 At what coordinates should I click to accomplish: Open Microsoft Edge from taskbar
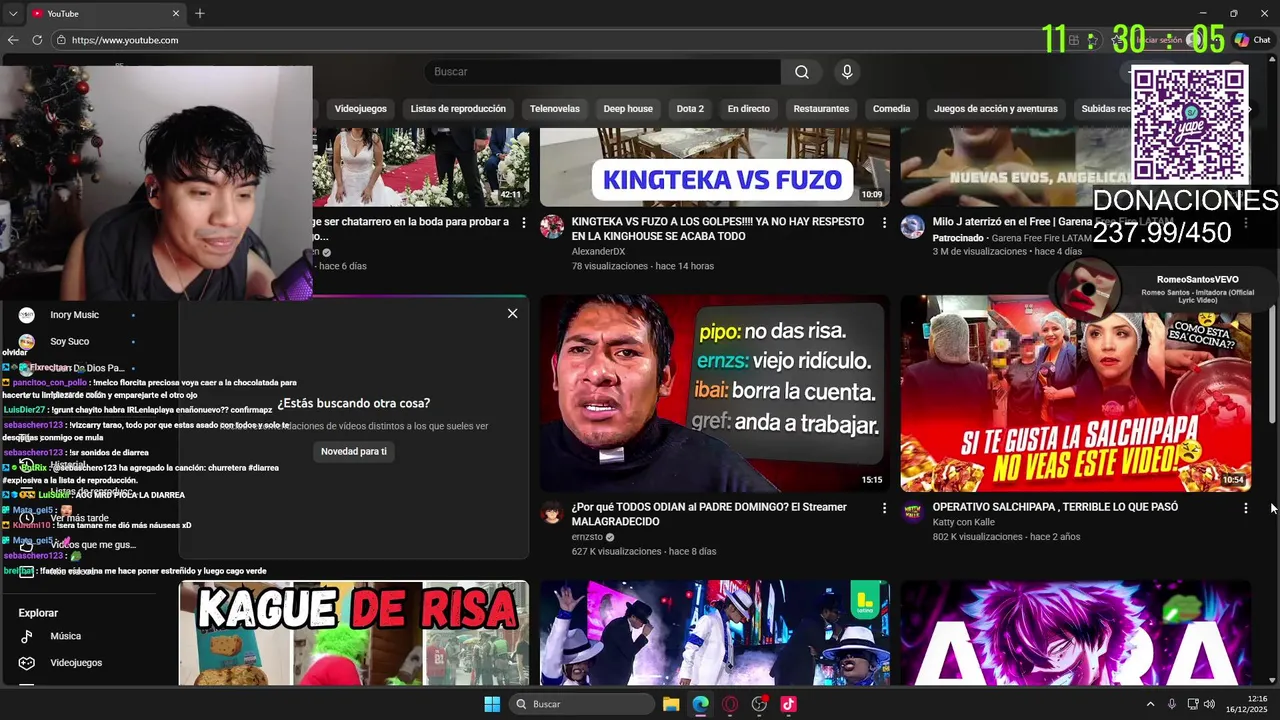[x=701, y=704]
